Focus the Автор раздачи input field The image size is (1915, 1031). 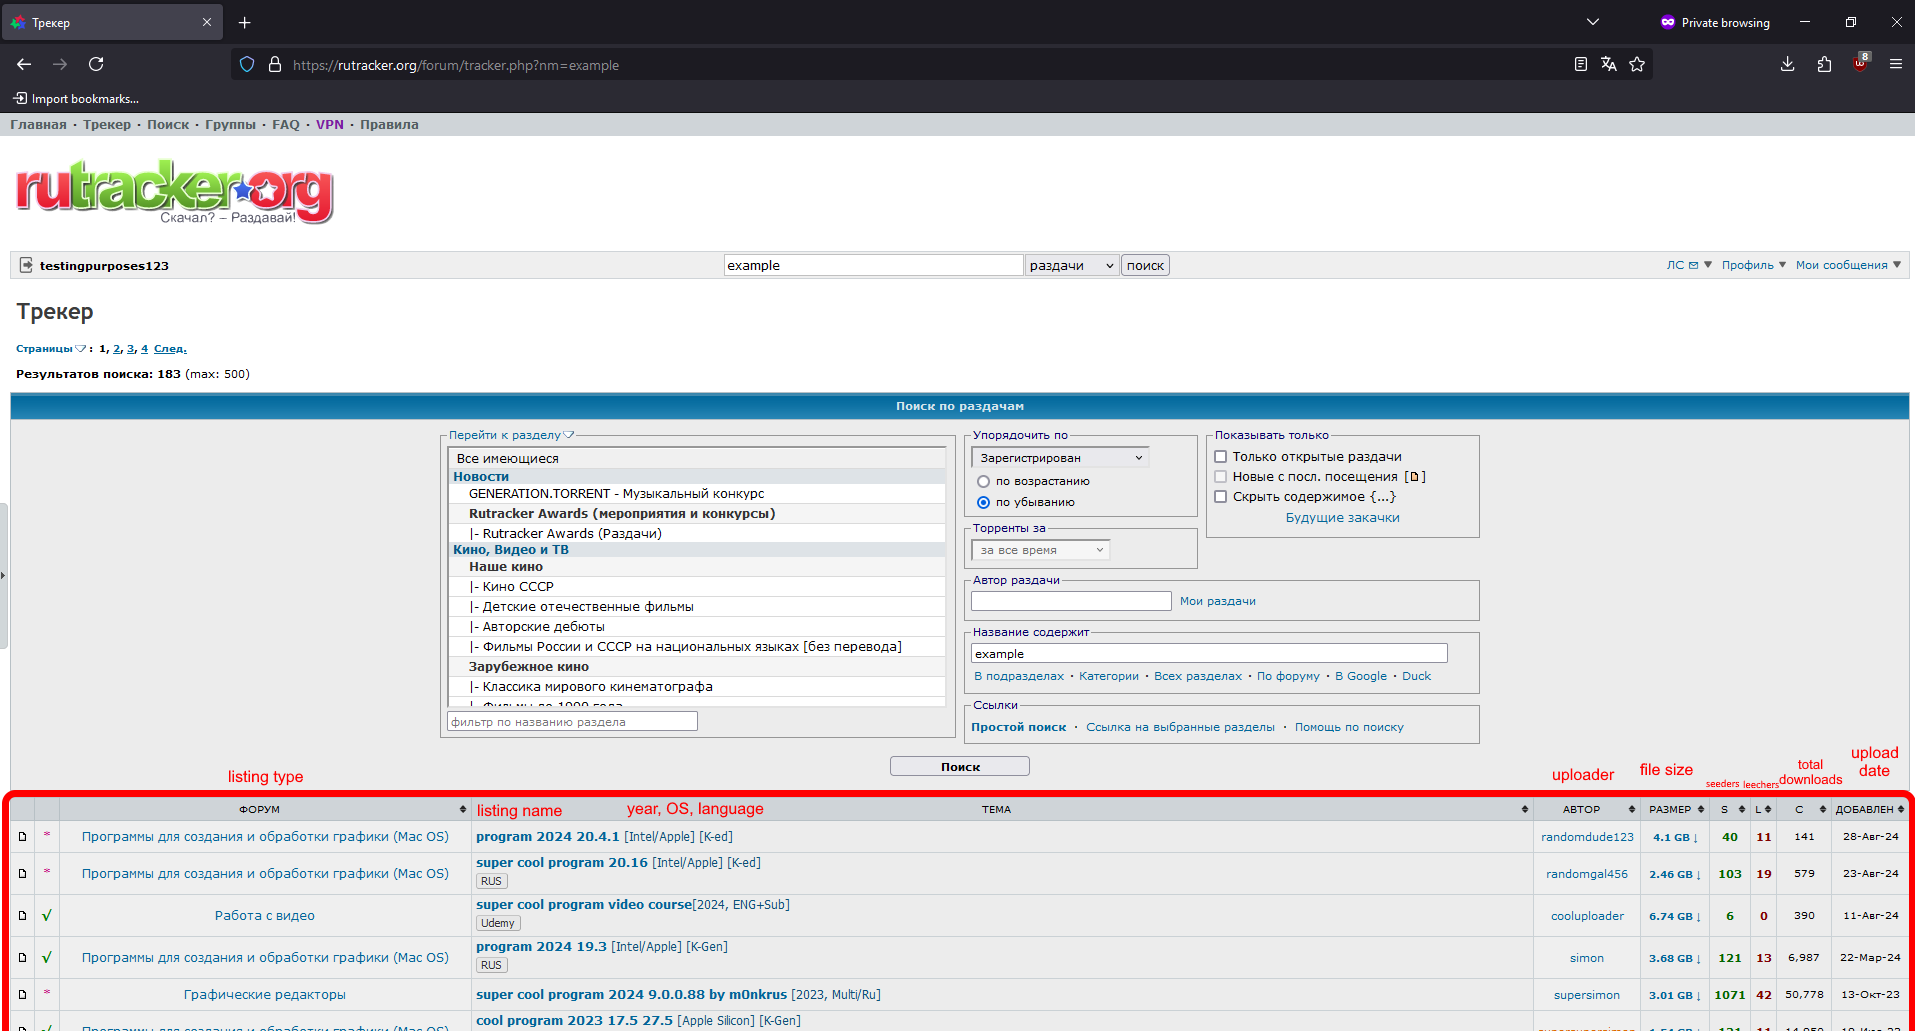click(x=1071, y=601)
